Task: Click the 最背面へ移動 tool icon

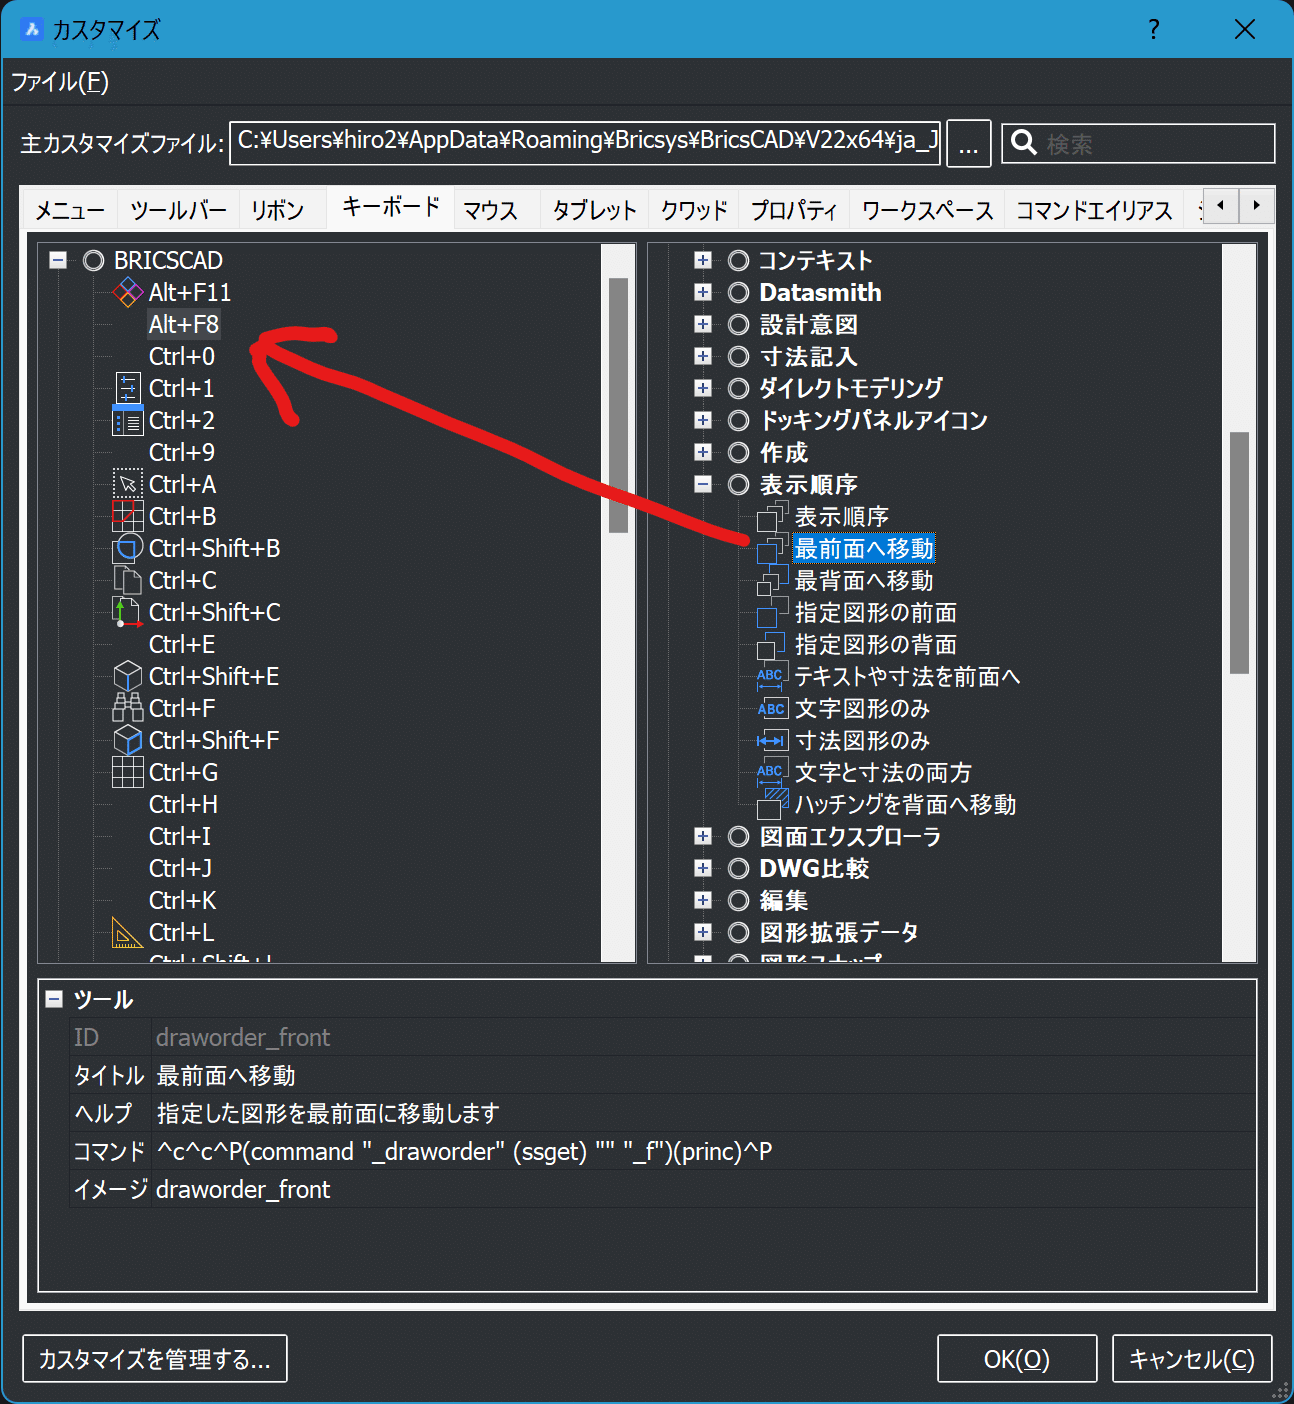Action: tap(772, 580)
